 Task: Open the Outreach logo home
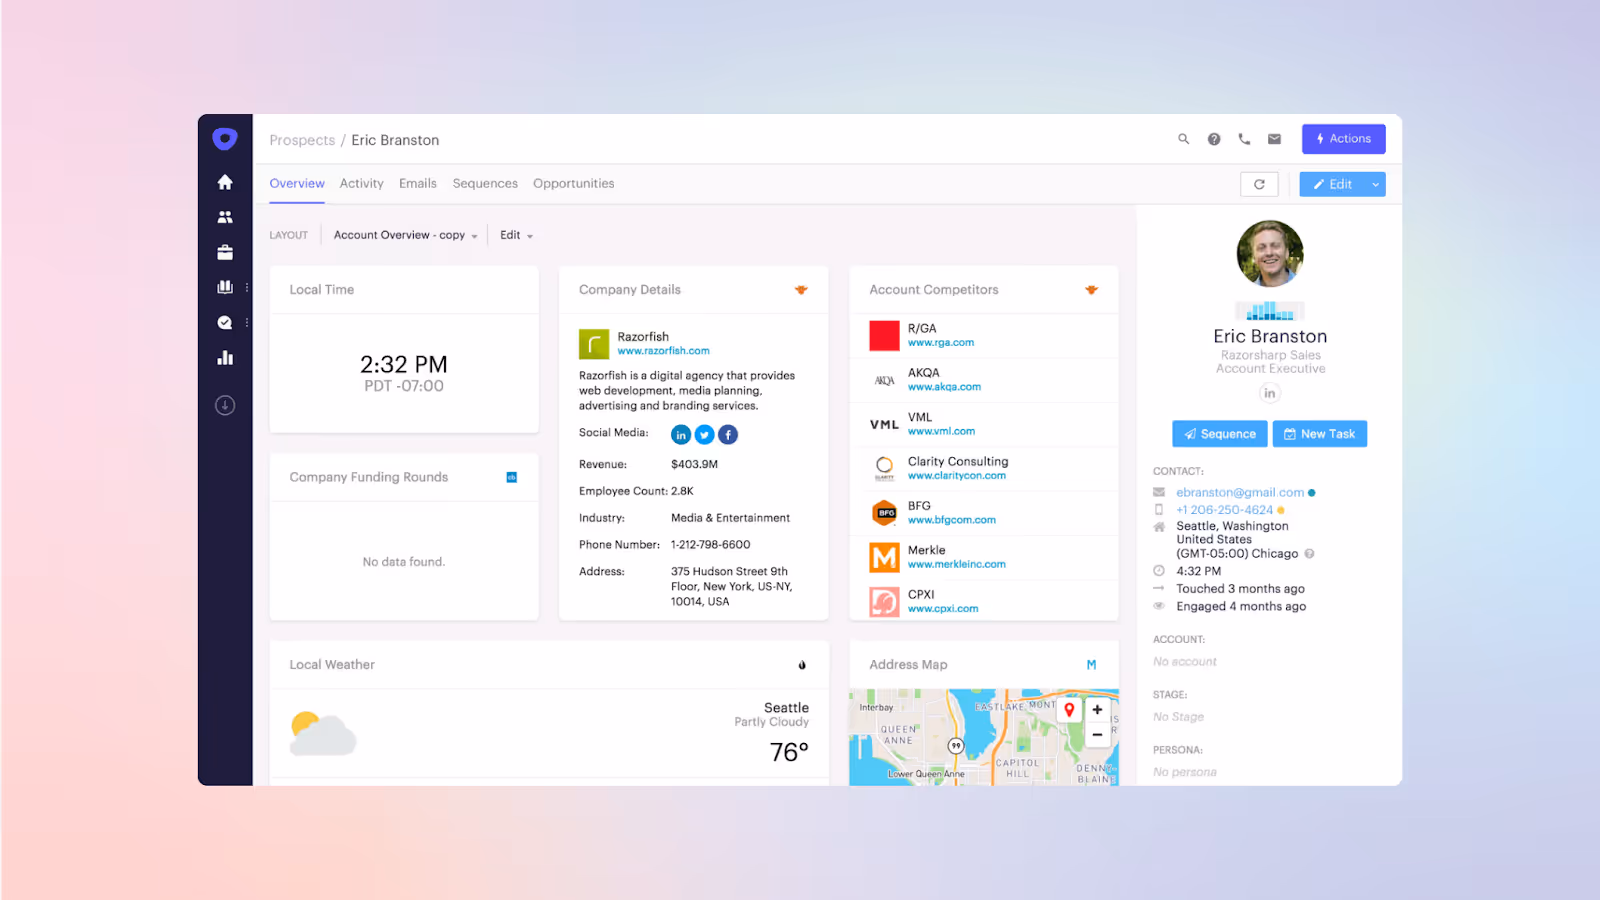(x=225, y=139)
